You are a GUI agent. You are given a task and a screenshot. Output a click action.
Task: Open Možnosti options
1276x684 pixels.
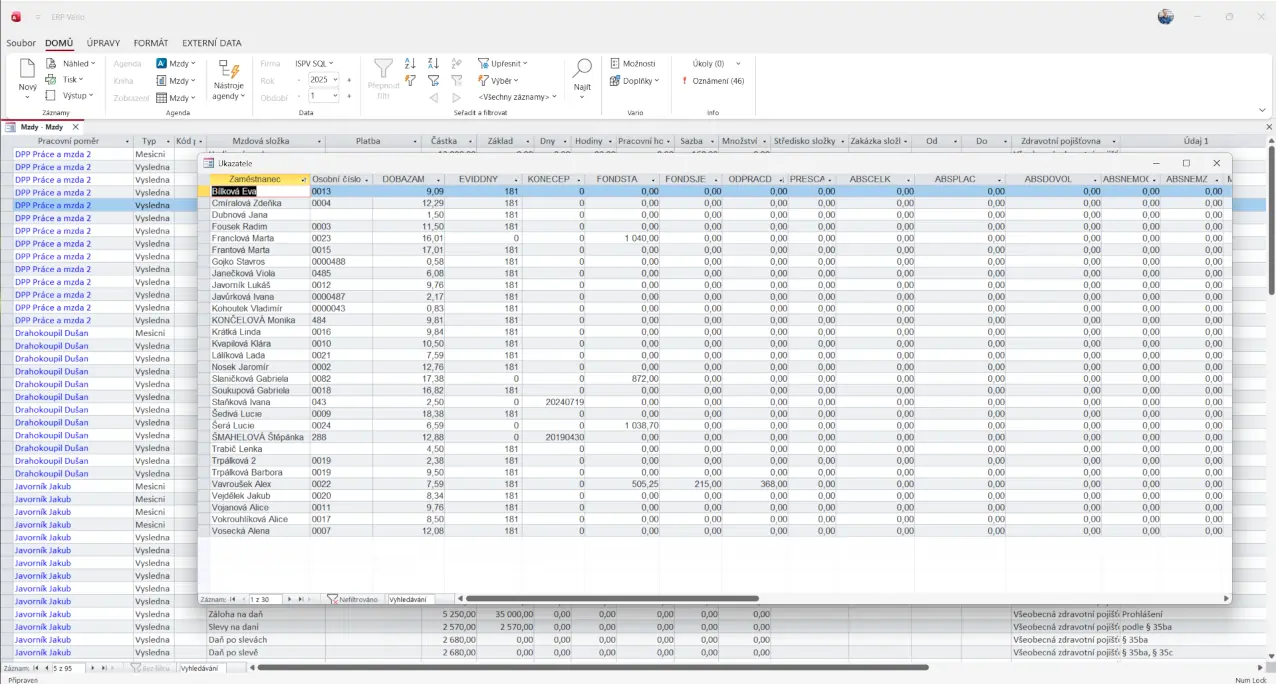click(x=632, y=63)
